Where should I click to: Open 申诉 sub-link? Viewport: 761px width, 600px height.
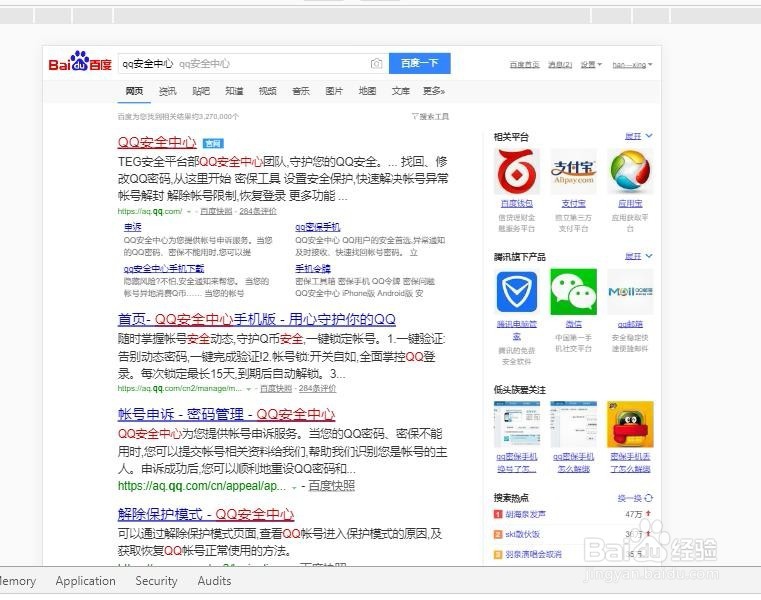pyautogui.click(x=132, y=227)
